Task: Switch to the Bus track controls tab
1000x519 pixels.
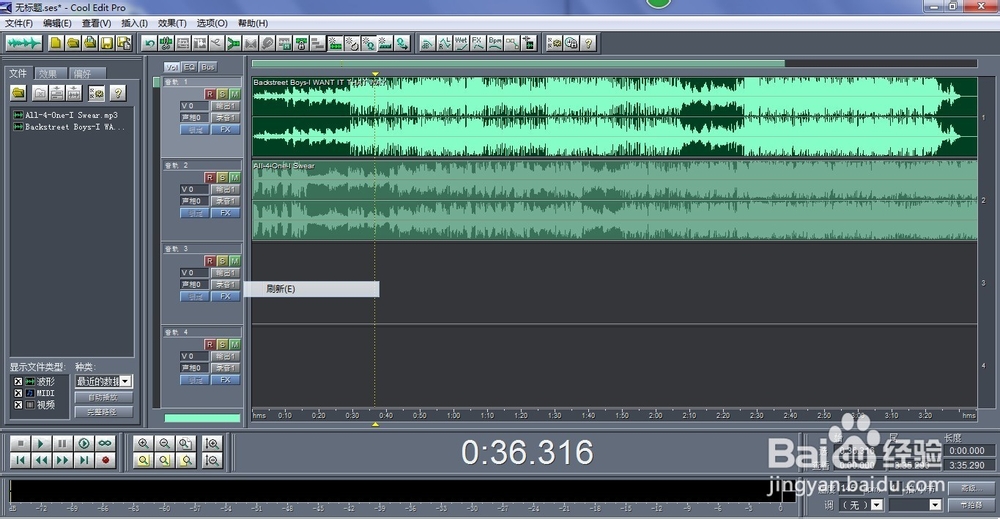Action: pyautogui.click(x=208, y=67)
